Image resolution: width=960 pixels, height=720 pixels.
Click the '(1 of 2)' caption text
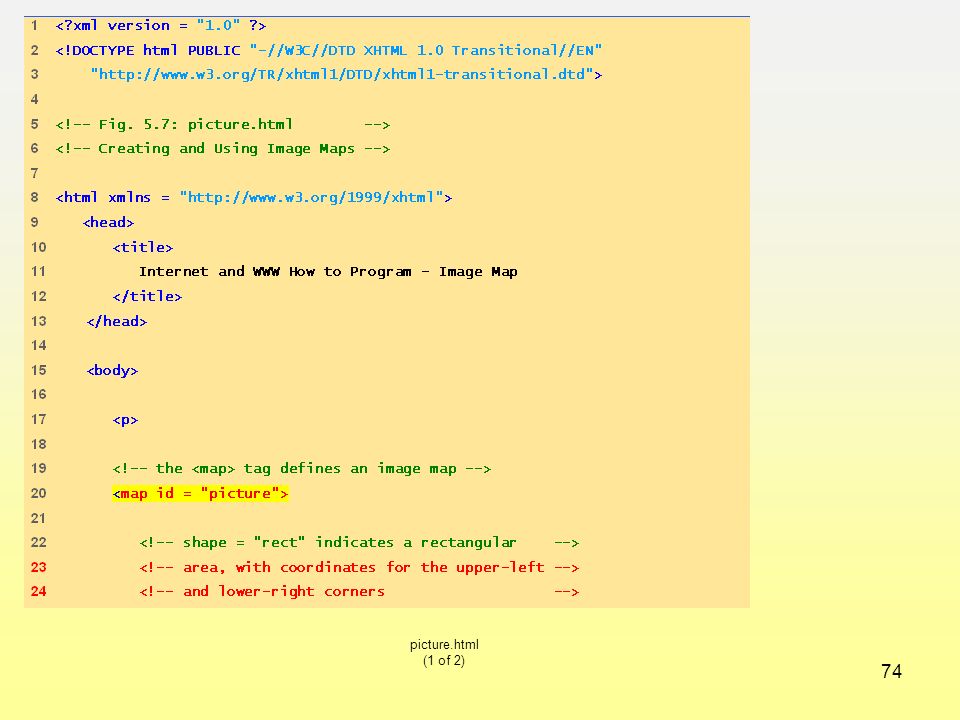tap(444, 661)
